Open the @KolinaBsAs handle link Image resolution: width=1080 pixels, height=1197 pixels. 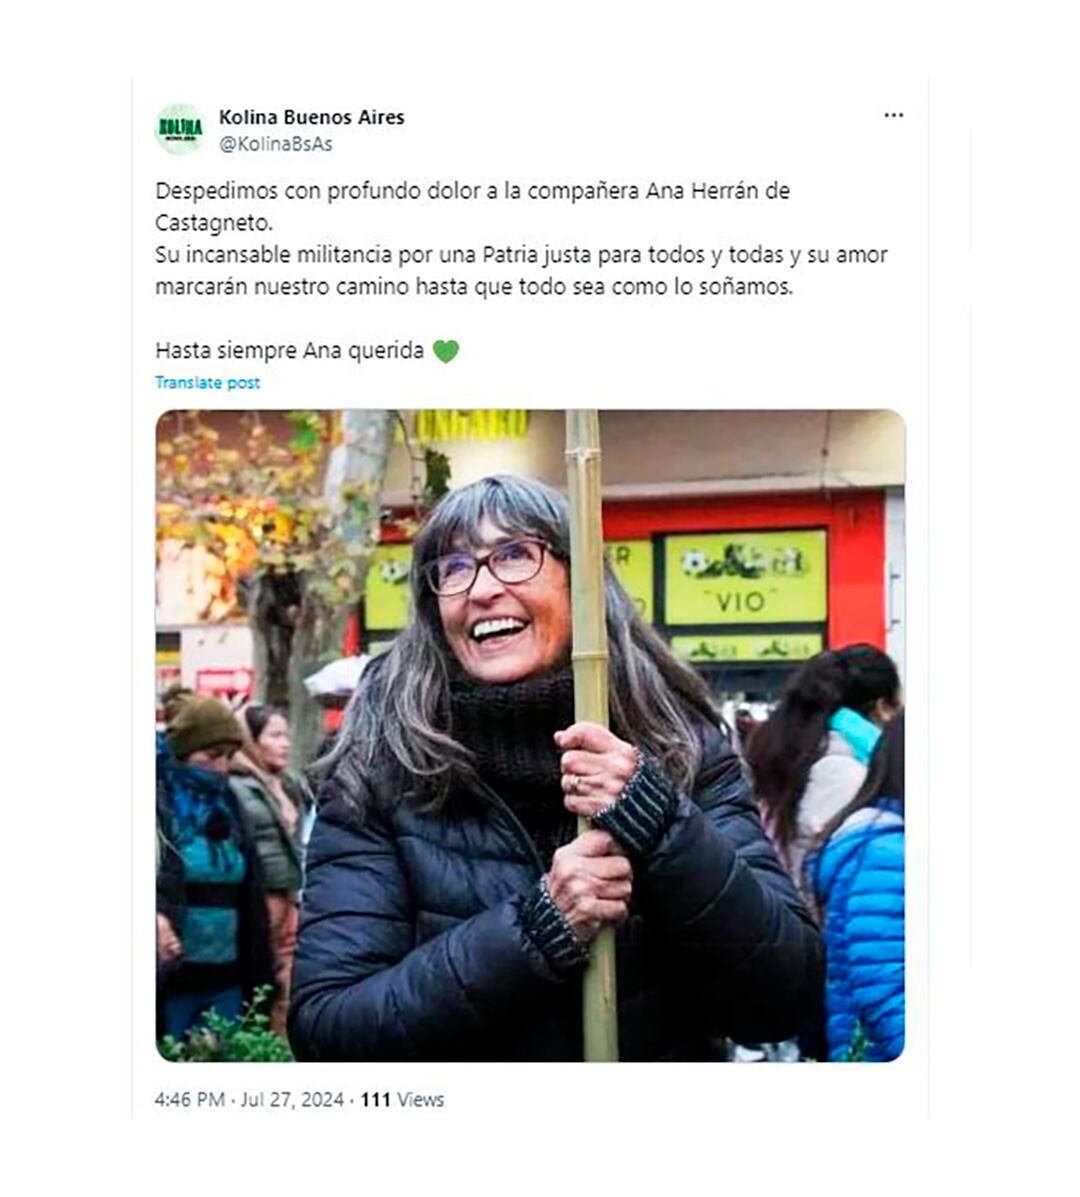[276, 144]
